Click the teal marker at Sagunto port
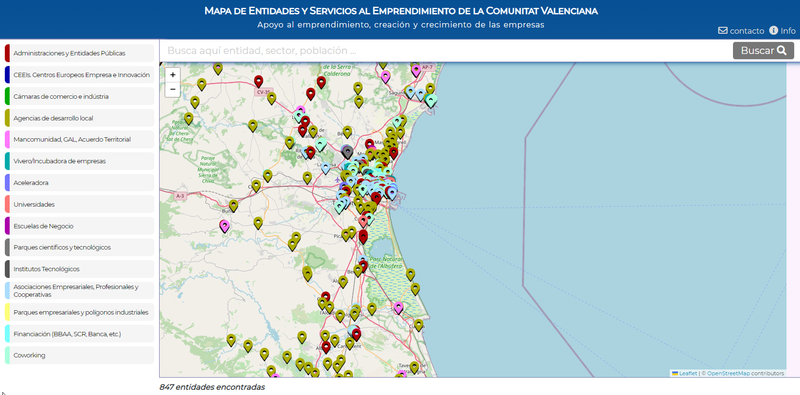Image resolution: width=800 pixels, height=395 pixels. coord(432,101)
